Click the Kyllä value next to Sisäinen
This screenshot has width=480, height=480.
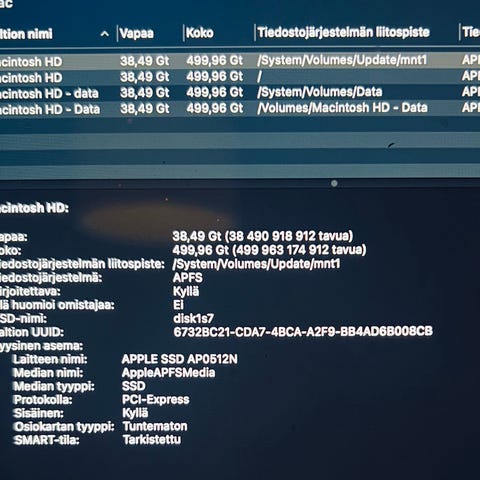(x=135, y=413)
